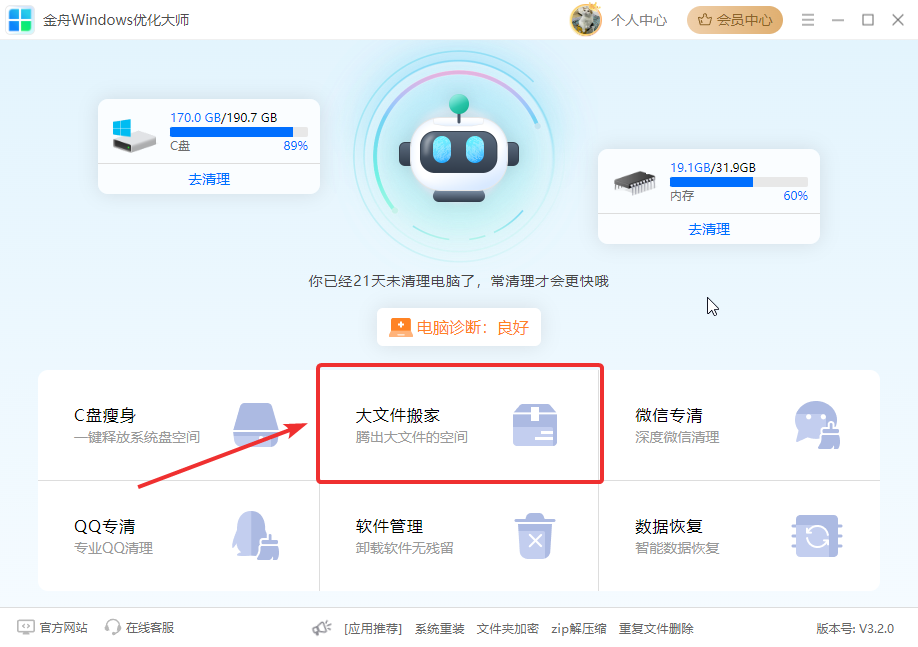Maximize the optimizer window
Image resolution: width=918 pixels, height=647 pixels.
pyautogui.click(x=868, y=20)
